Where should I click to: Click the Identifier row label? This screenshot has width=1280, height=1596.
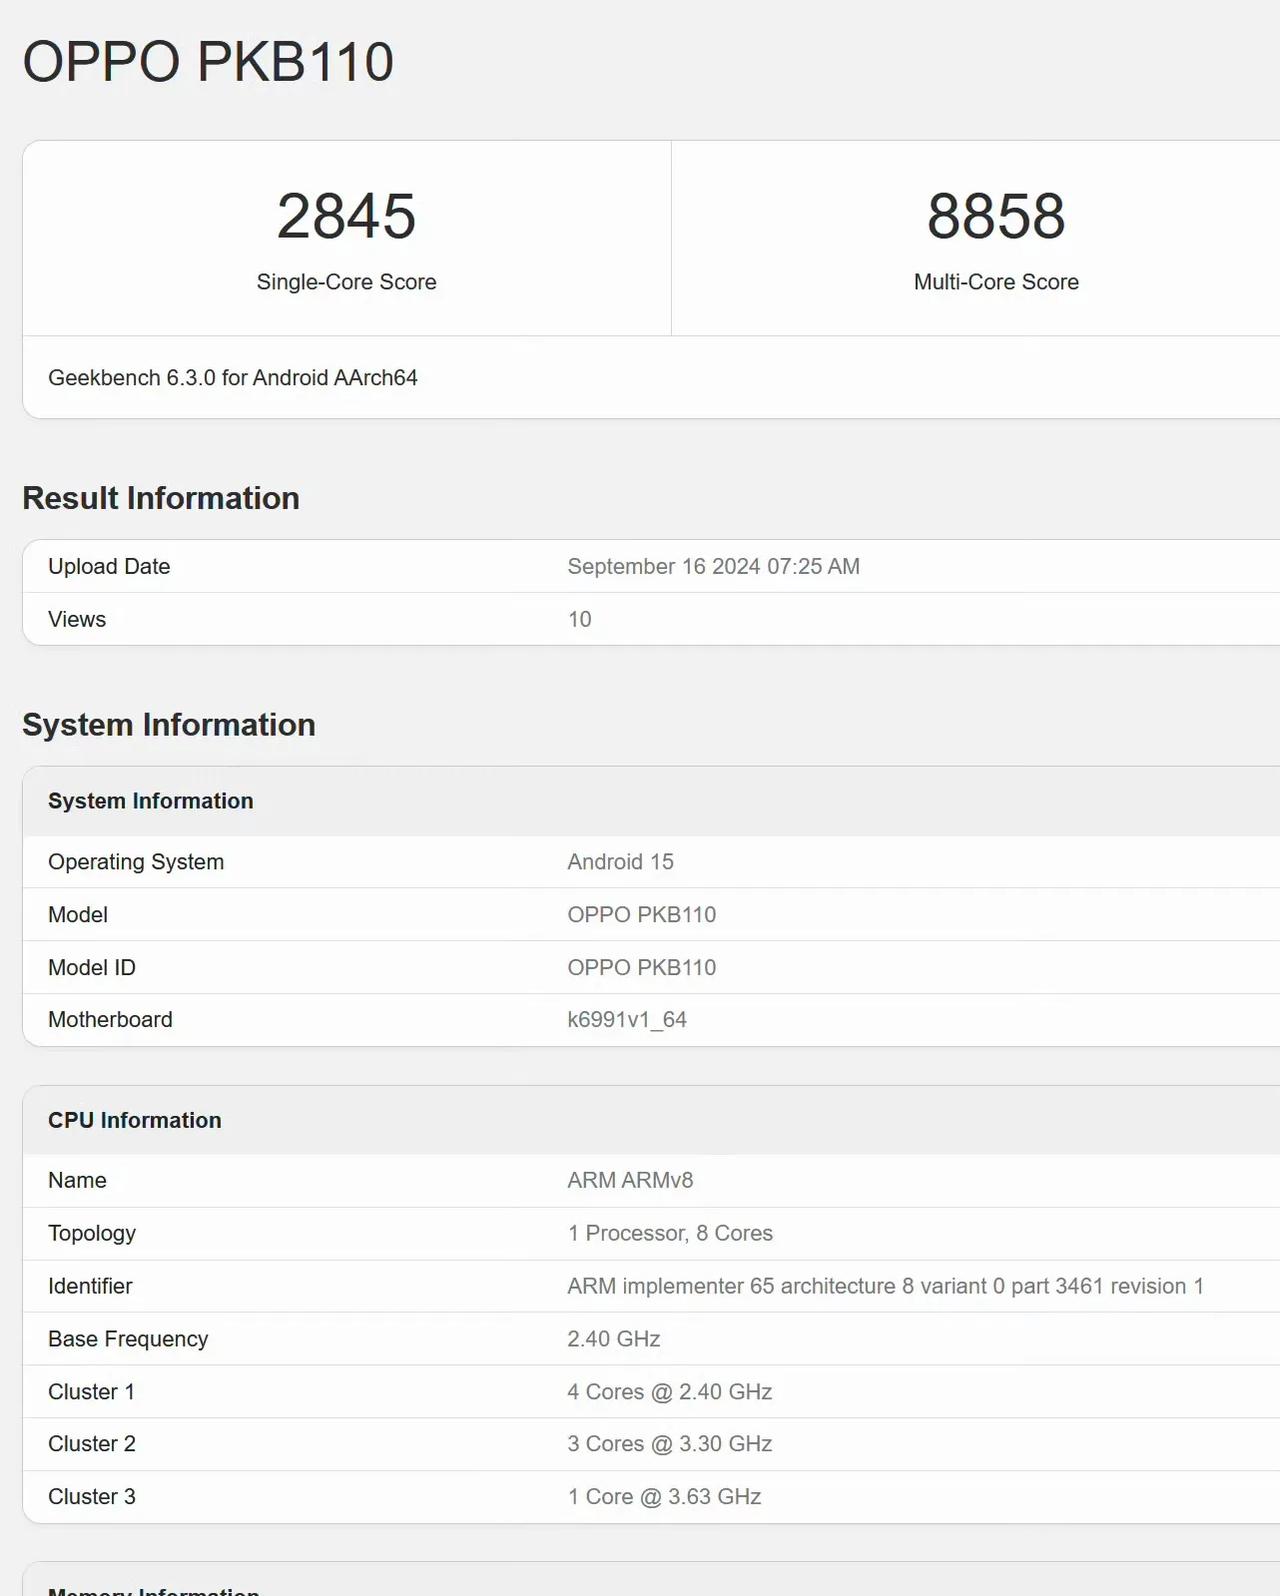(90, 1286)
